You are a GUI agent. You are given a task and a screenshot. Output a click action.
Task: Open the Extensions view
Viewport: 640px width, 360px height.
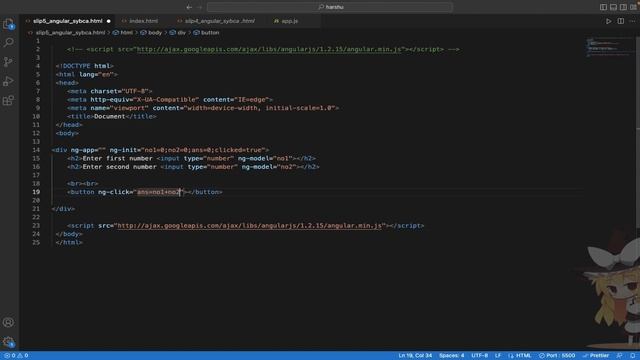pos(9,100)
